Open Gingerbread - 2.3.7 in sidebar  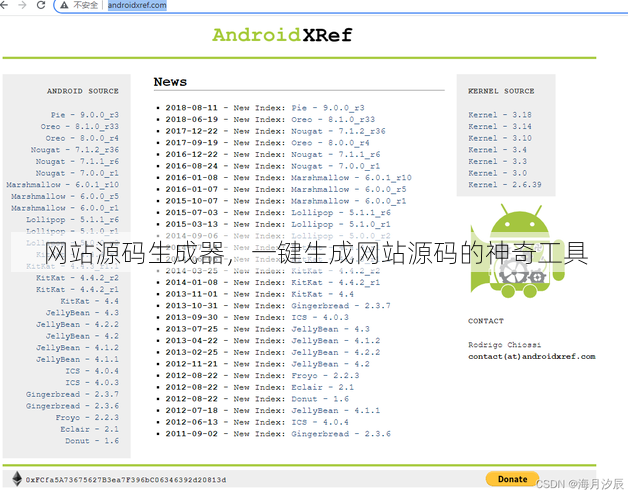click(x=72, y=394)
